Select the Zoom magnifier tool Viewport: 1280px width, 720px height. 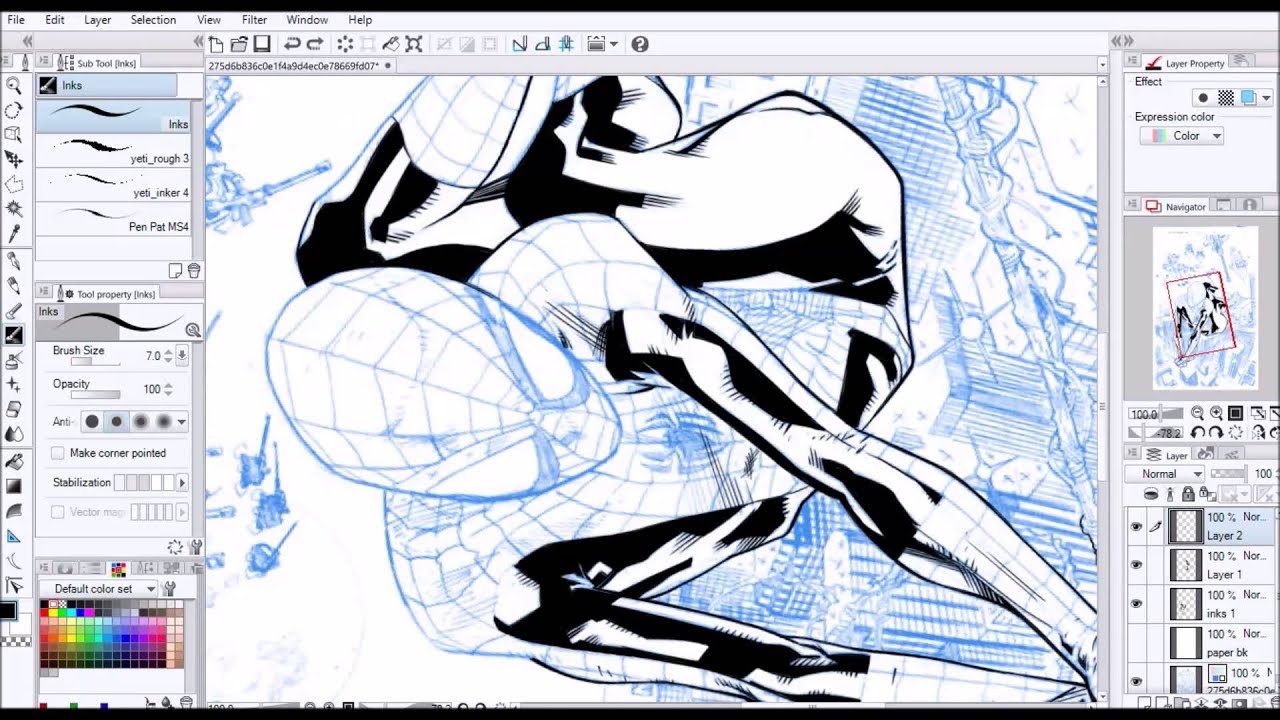[x=14, y=86]
